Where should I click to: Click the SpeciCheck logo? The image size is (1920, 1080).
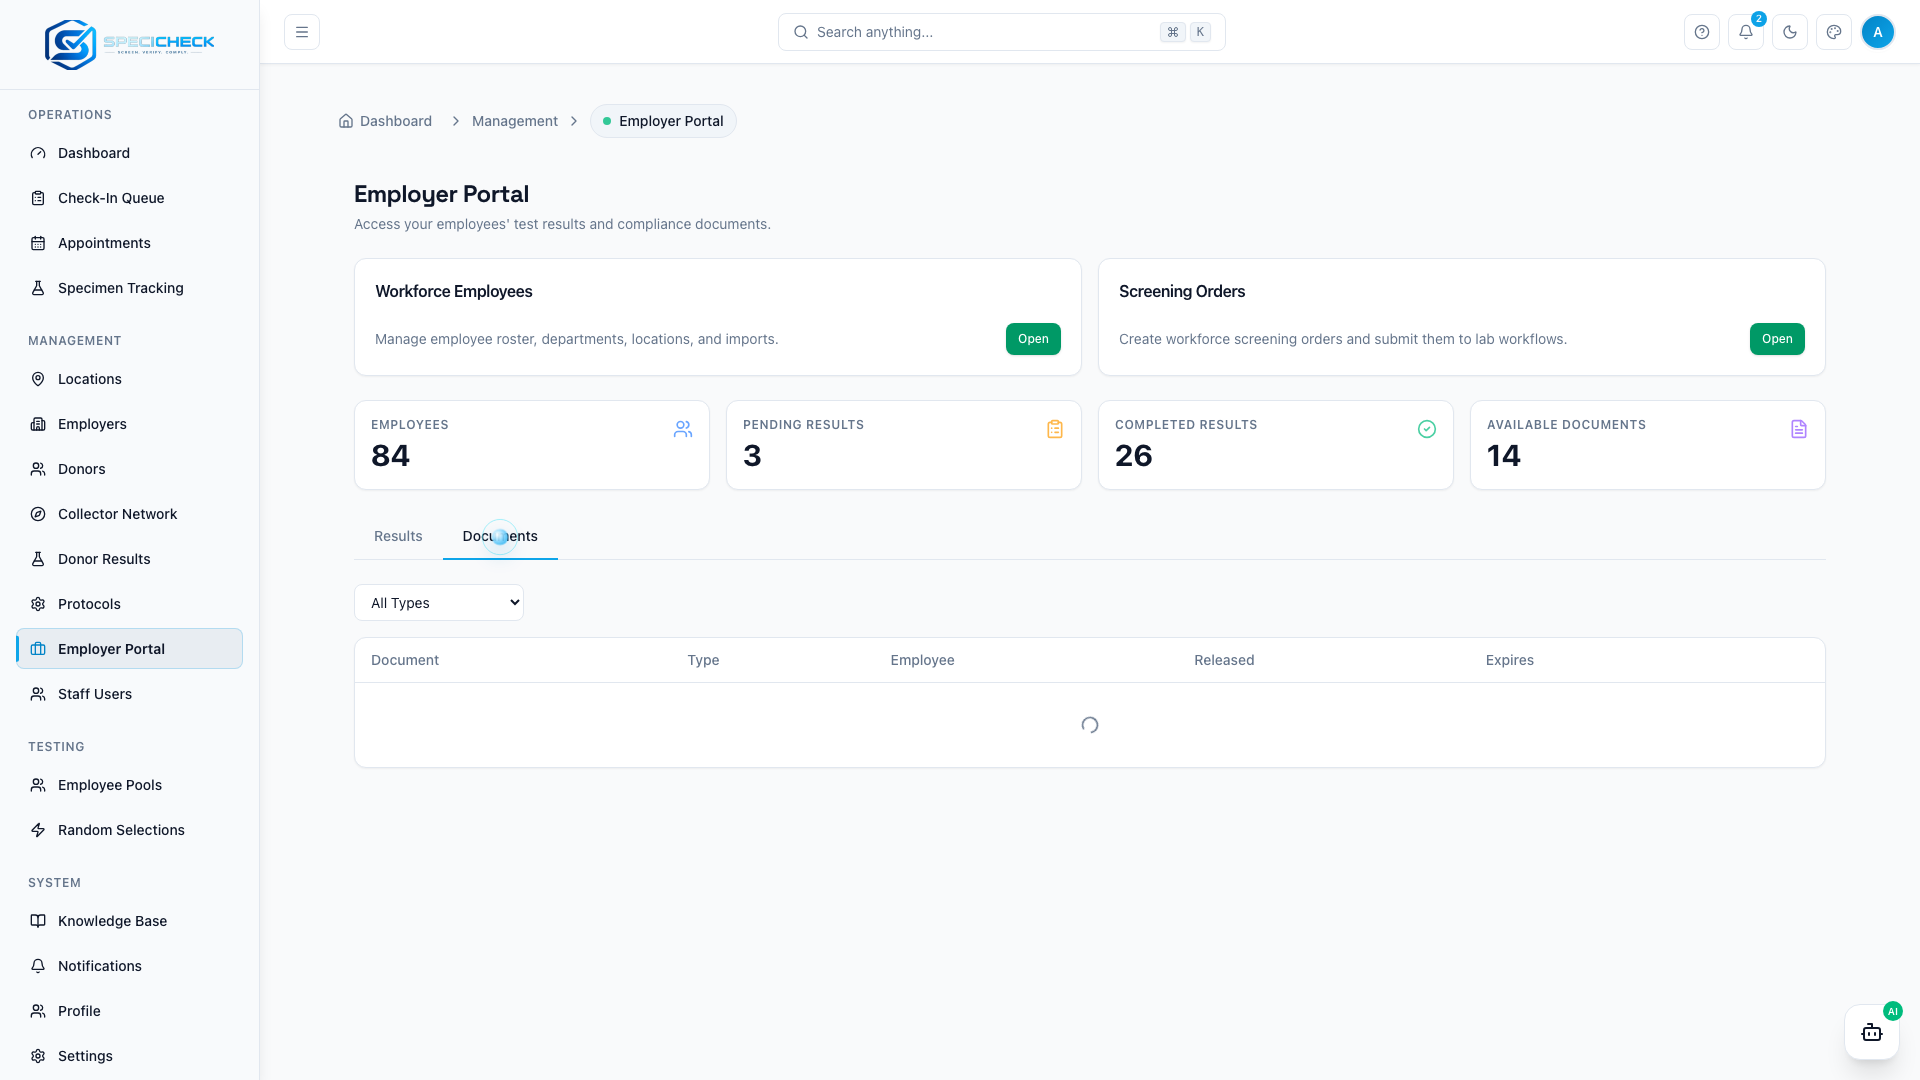pos(129,44)
